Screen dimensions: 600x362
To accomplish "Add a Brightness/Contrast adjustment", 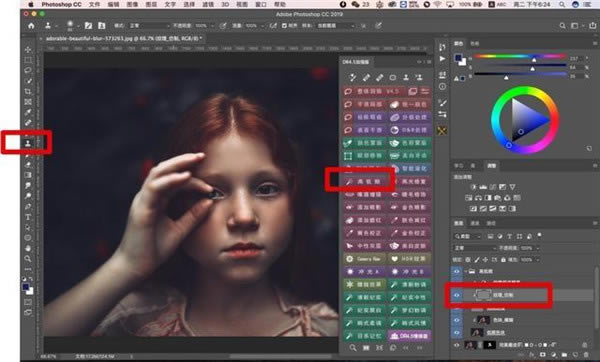I will (473, 187).
